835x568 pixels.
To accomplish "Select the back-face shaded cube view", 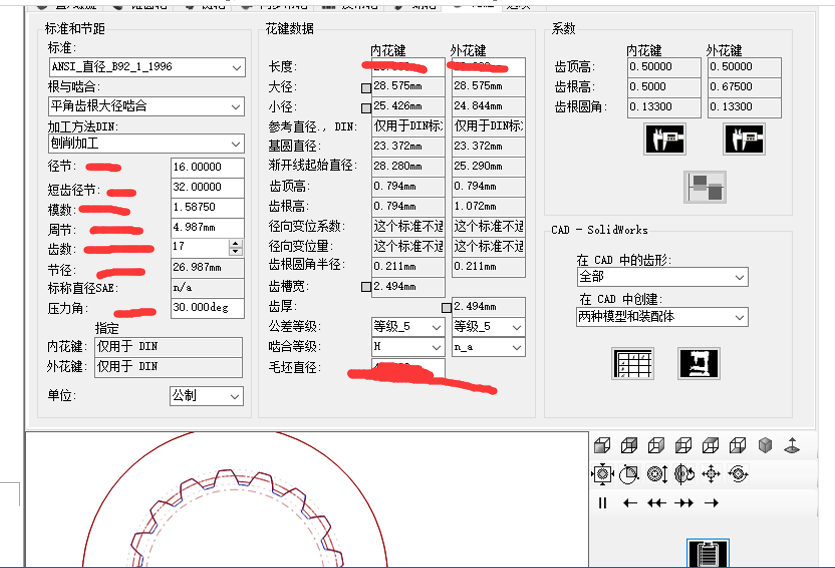I will pyautogui.click(x=629, y=445).
